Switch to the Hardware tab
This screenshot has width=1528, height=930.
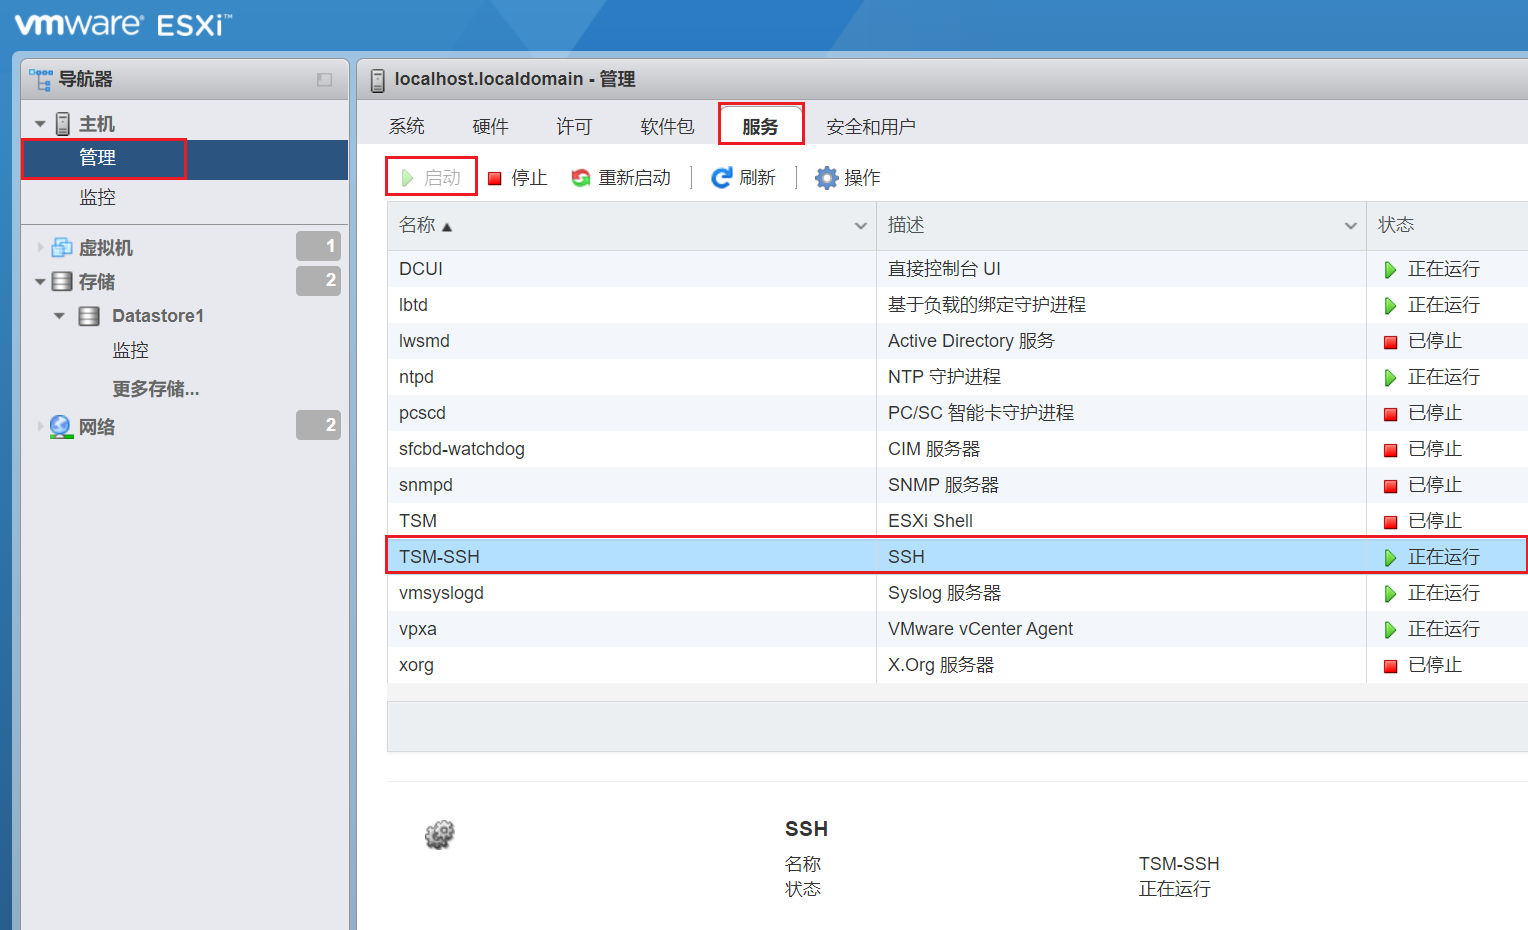[490, 127]
